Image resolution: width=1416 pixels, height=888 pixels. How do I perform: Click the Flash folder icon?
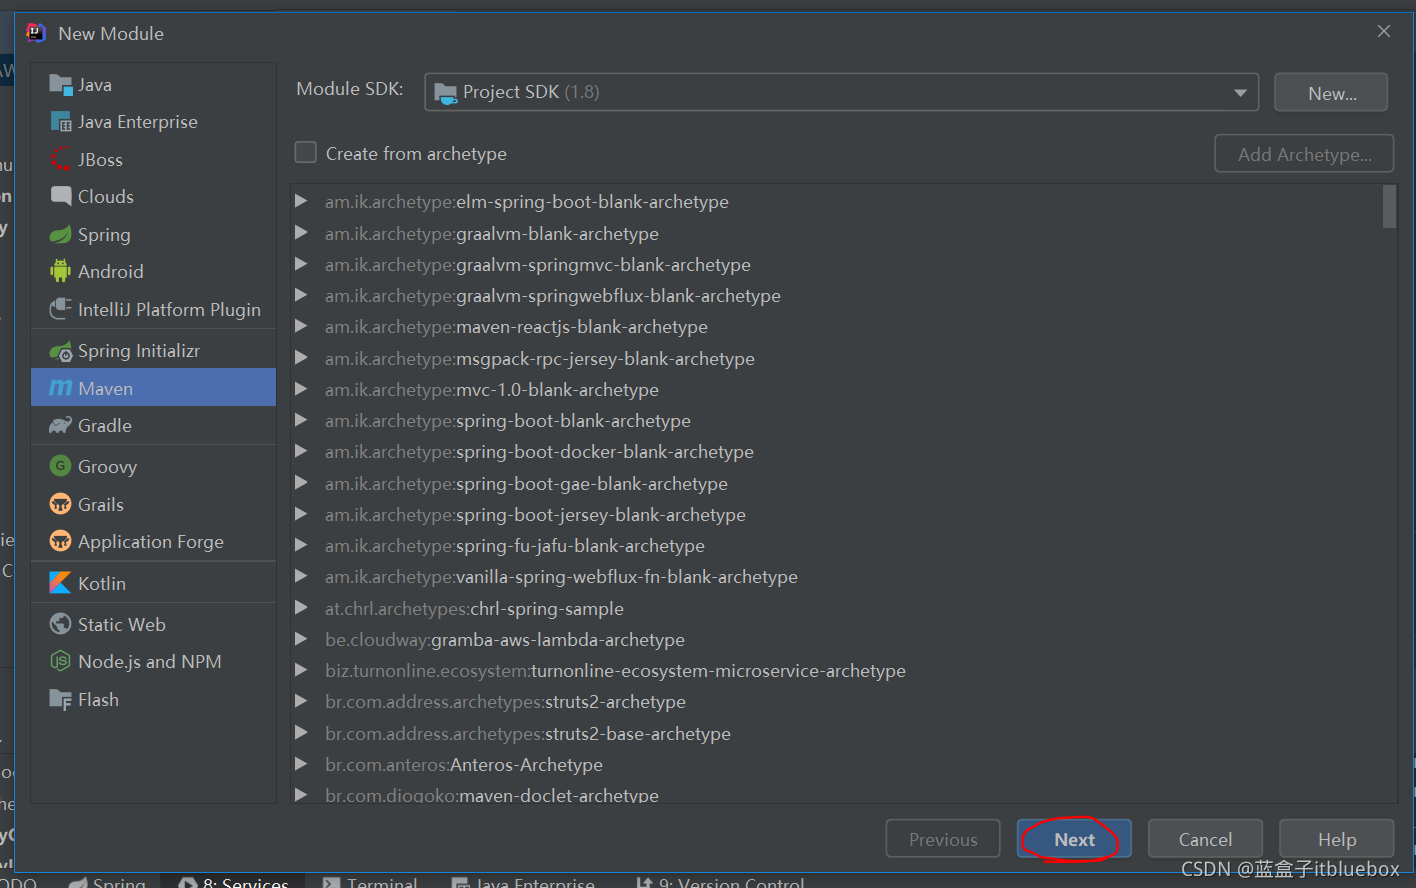(61, 699)
